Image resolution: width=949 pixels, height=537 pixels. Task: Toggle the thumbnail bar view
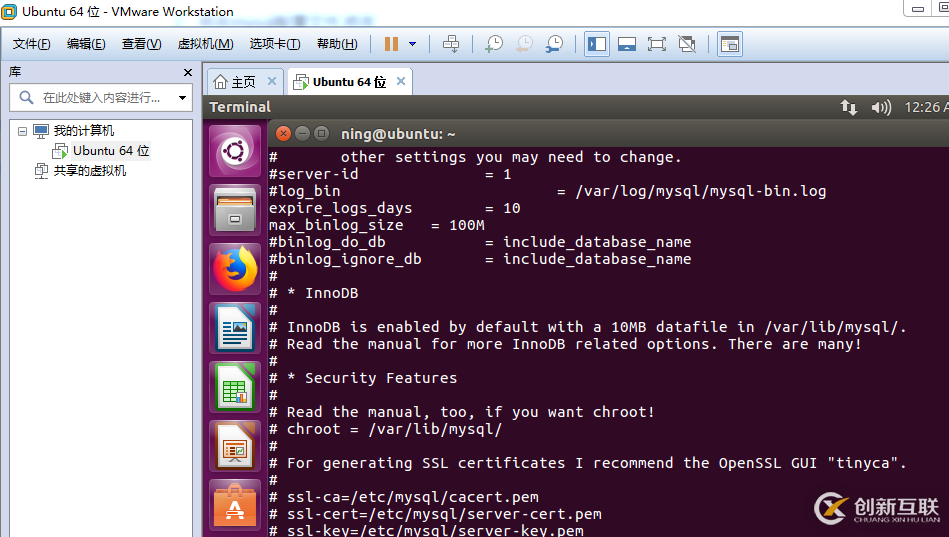point(626,44)
